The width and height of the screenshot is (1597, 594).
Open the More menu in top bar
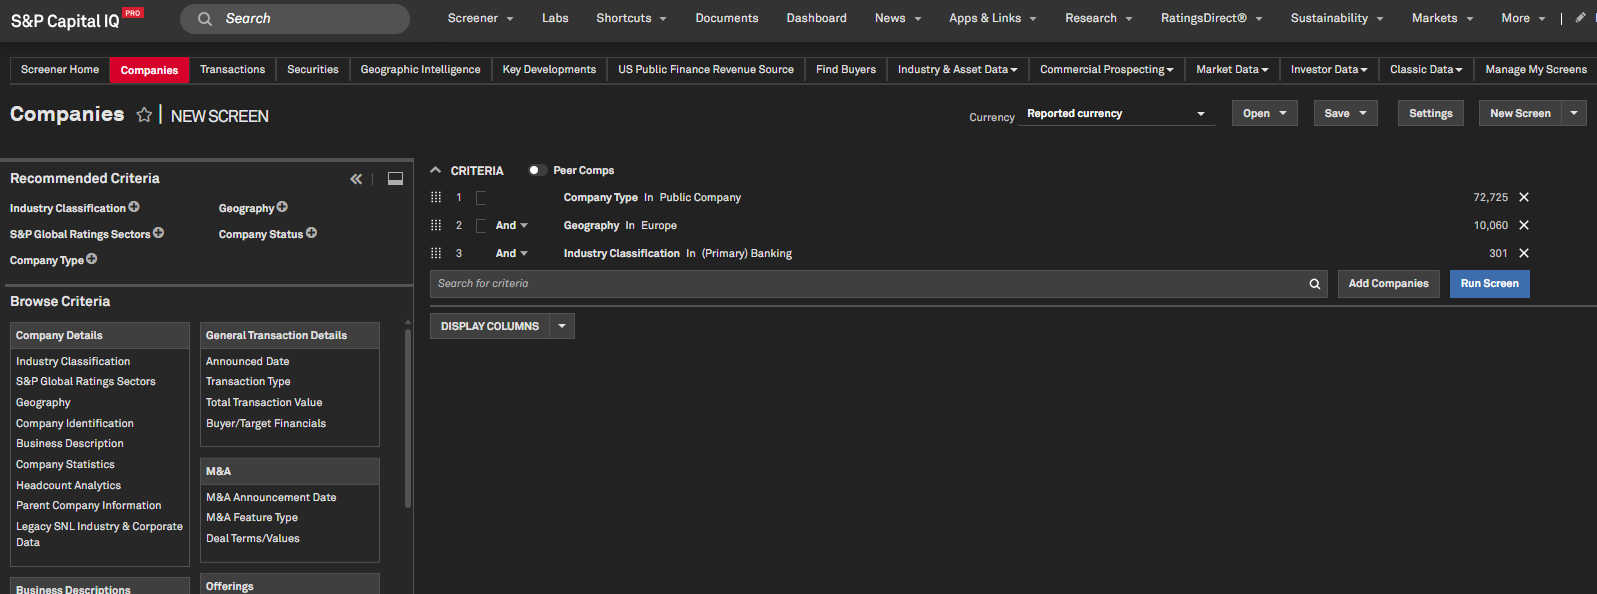click(1523, 18)
